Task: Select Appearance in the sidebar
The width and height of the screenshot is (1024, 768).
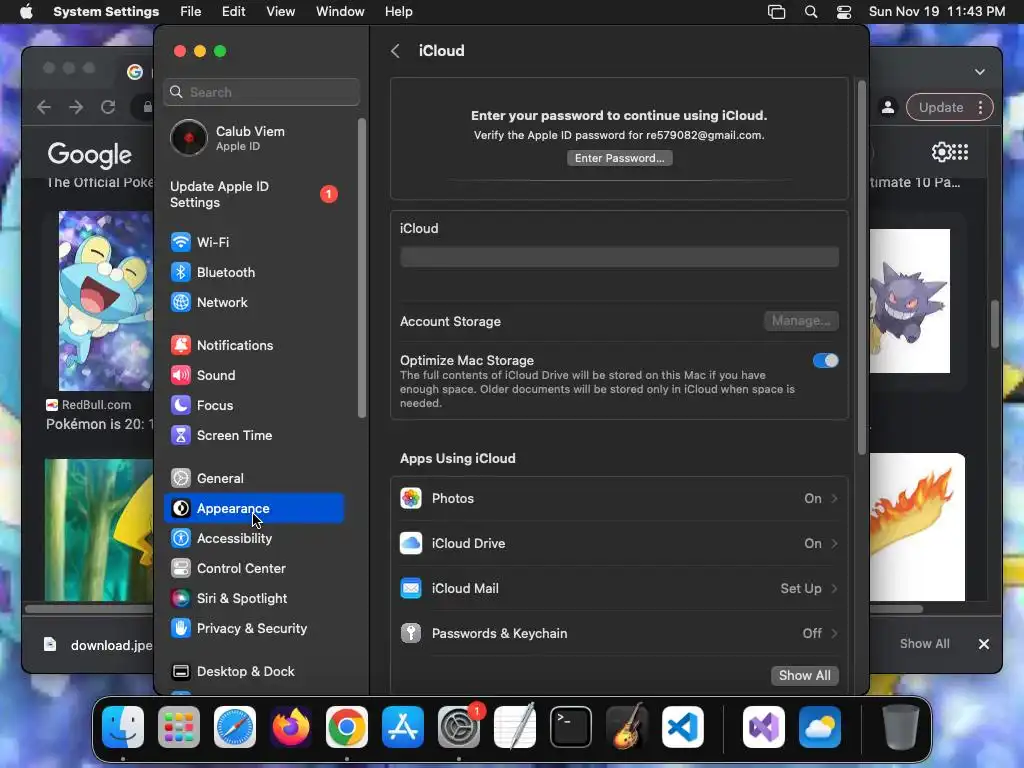Action: (x=253, y=509)
